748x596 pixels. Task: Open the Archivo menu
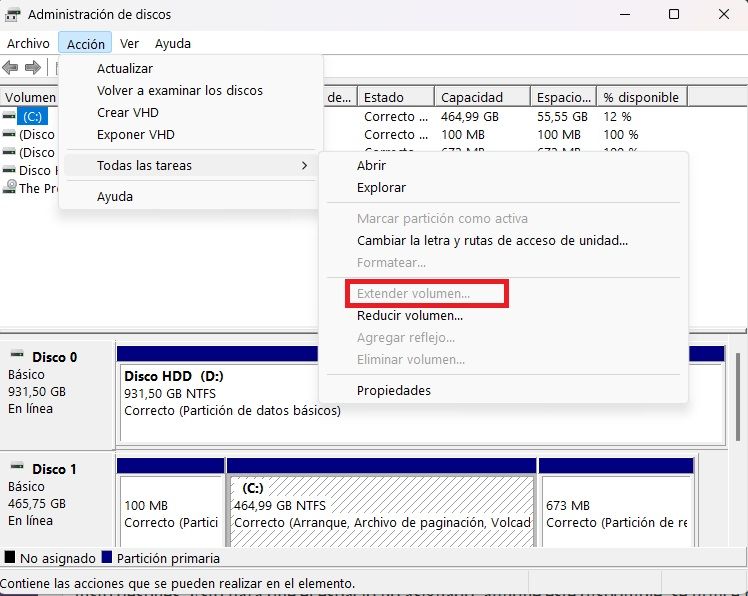(28, 43)
